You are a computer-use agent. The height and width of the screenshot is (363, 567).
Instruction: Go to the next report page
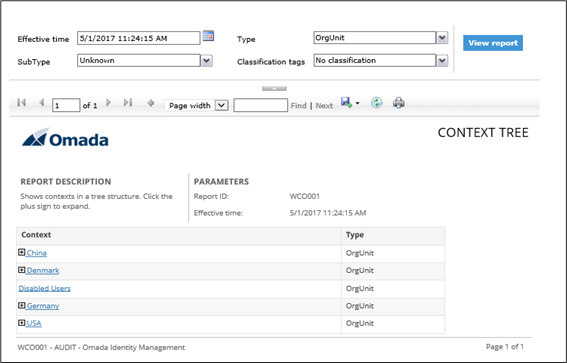tap(108, 103)
